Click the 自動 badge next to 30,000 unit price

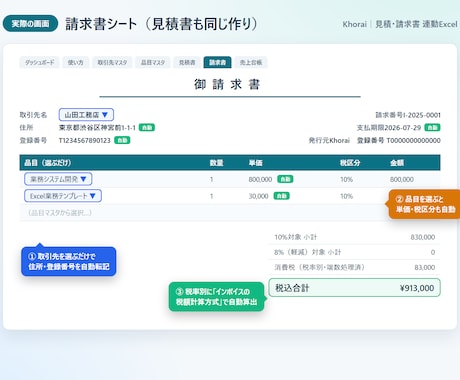point(281,196)
